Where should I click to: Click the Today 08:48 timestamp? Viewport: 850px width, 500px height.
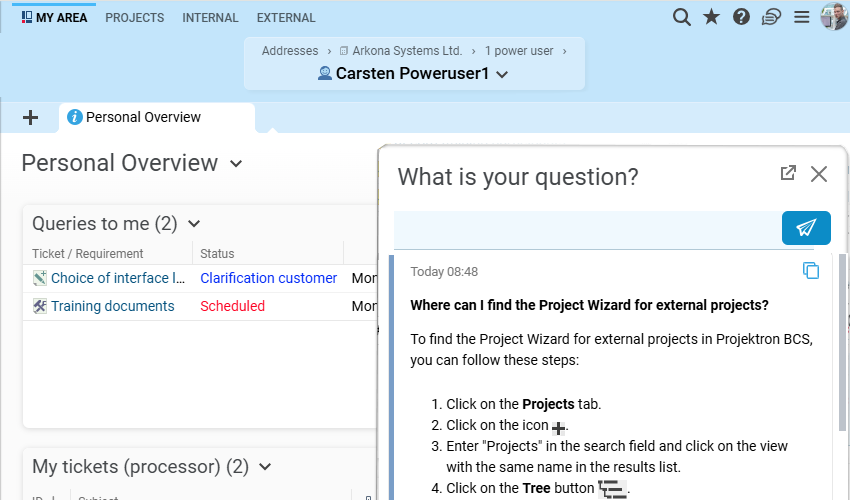tap(444, 272)
